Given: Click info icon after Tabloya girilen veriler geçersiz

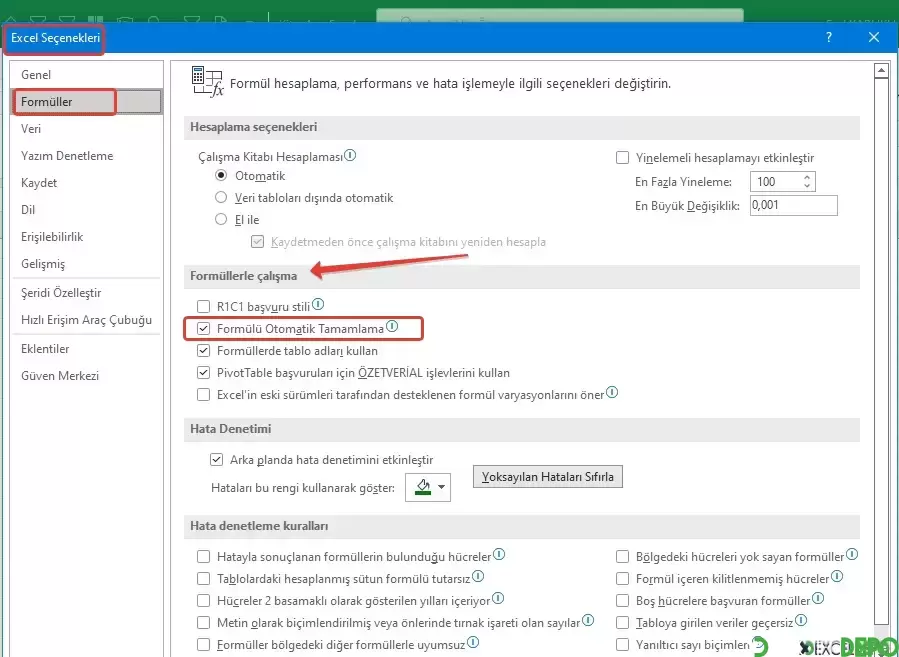Looking at the screenshot, I should 801,620.
